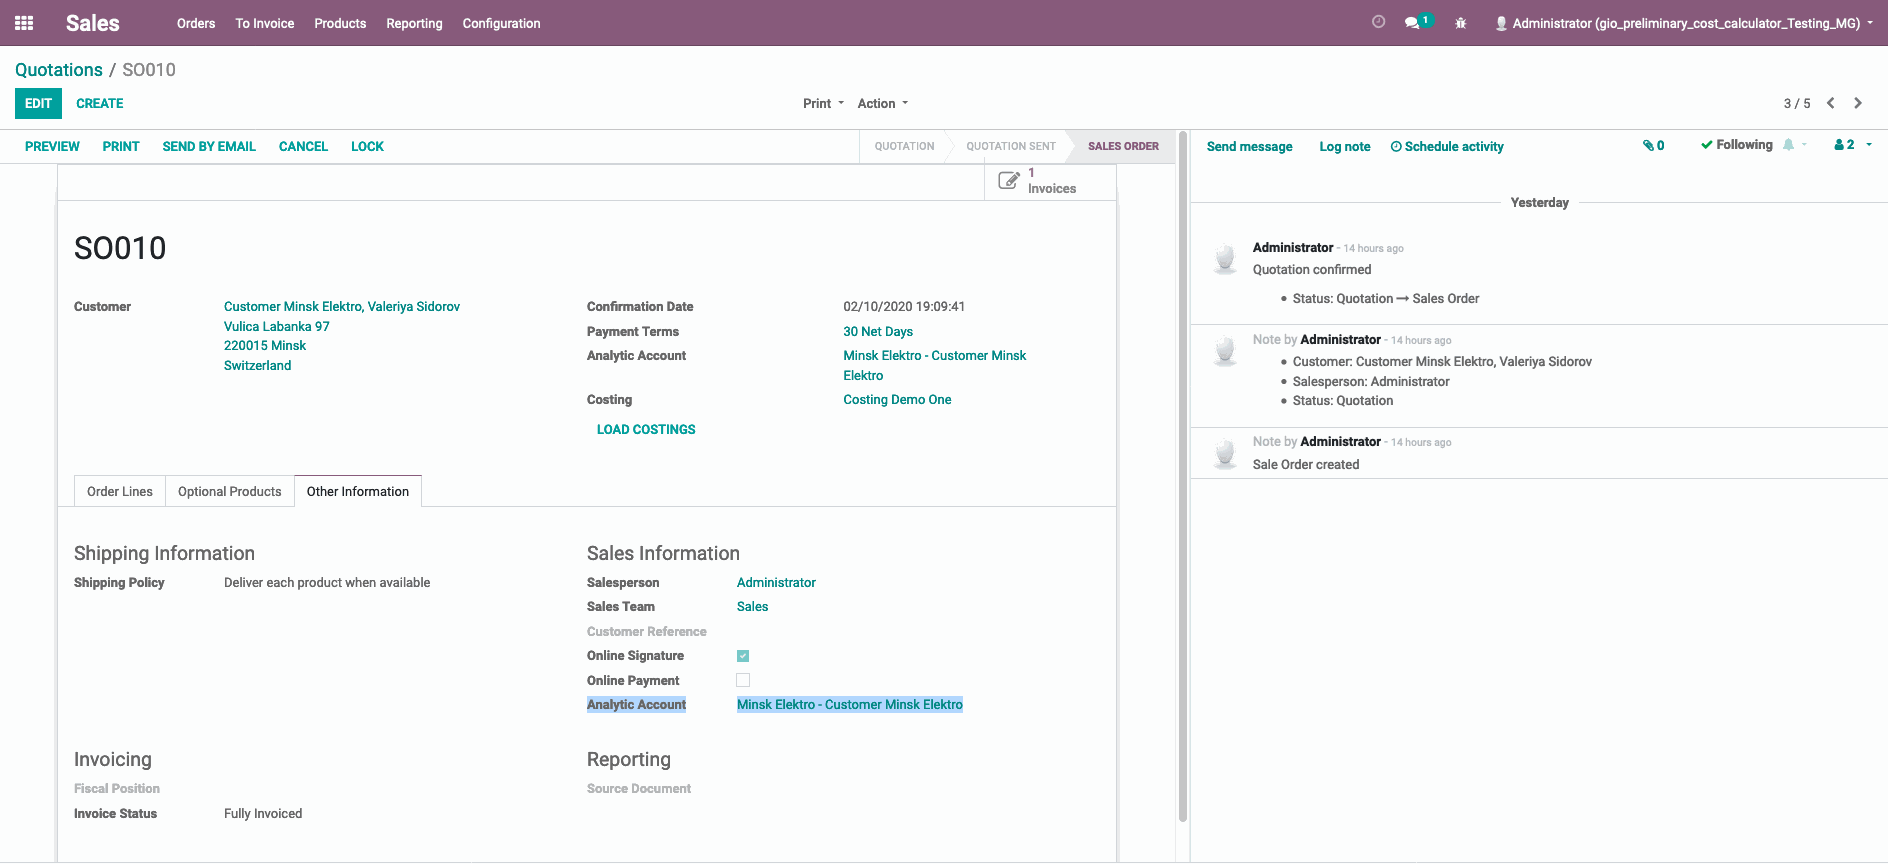Click the Sales app title
The height and width of the screenshot is (864, 1888).
(93, 23)
